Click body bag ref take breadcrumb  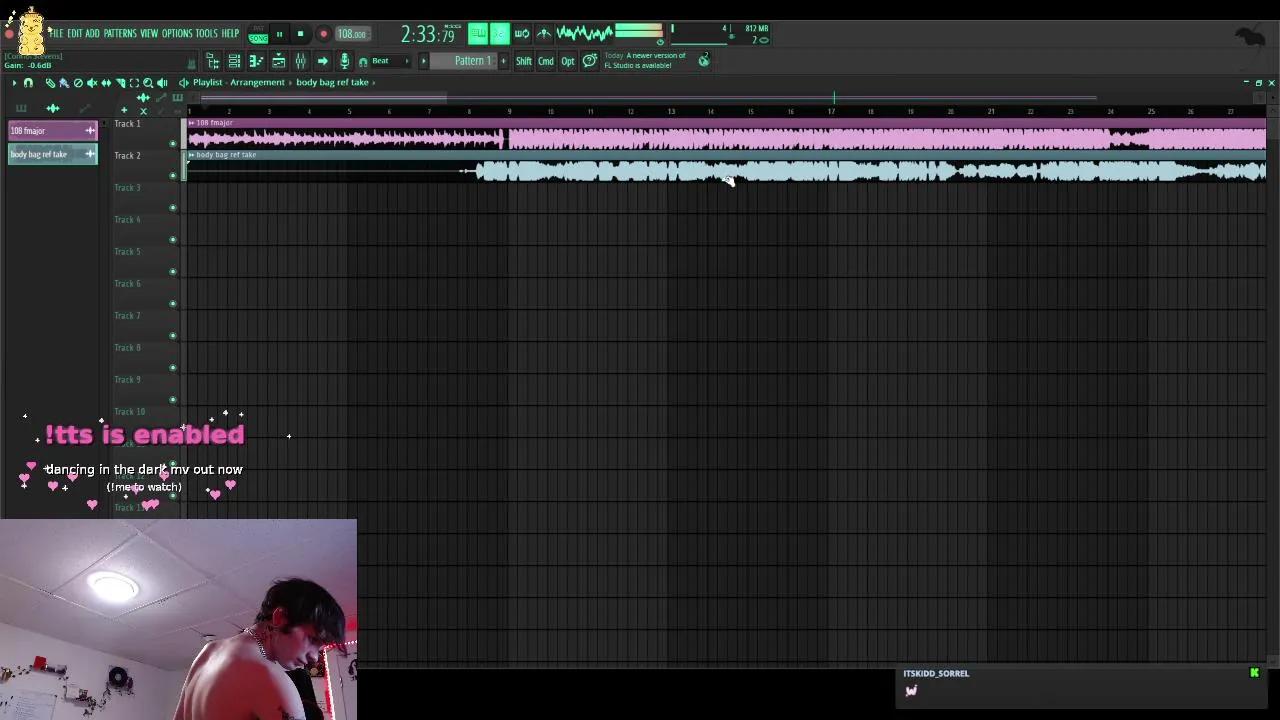pos(332,82)
